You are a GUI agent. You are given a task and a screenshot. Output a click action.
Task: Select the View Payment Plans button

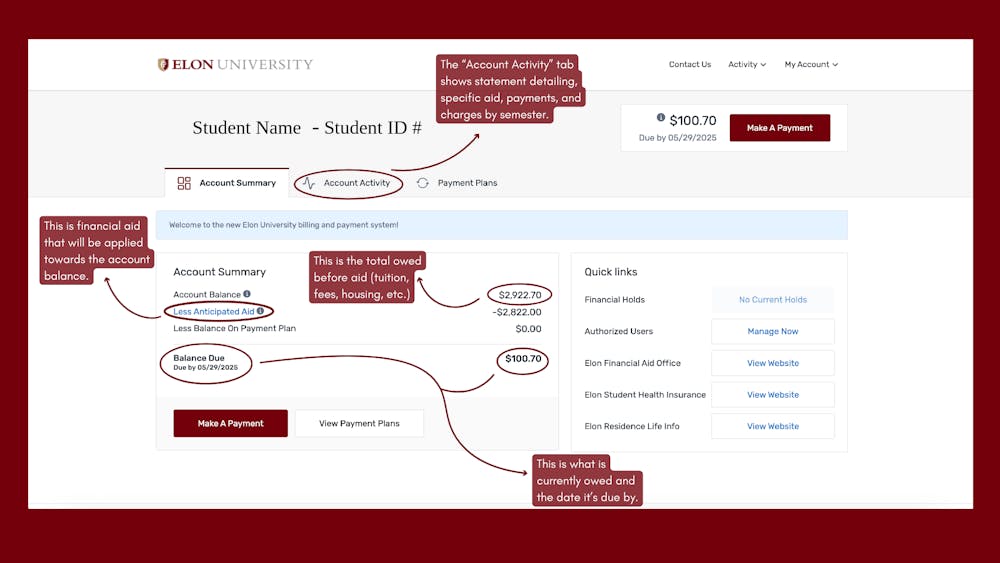(359, 424)
